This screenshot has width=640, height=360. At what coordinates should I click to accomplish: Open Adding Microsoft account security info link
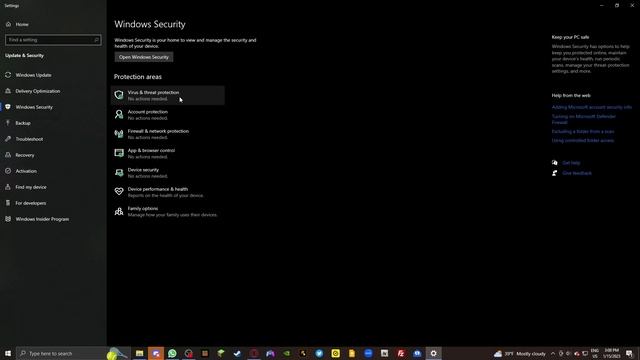point(591,107)
